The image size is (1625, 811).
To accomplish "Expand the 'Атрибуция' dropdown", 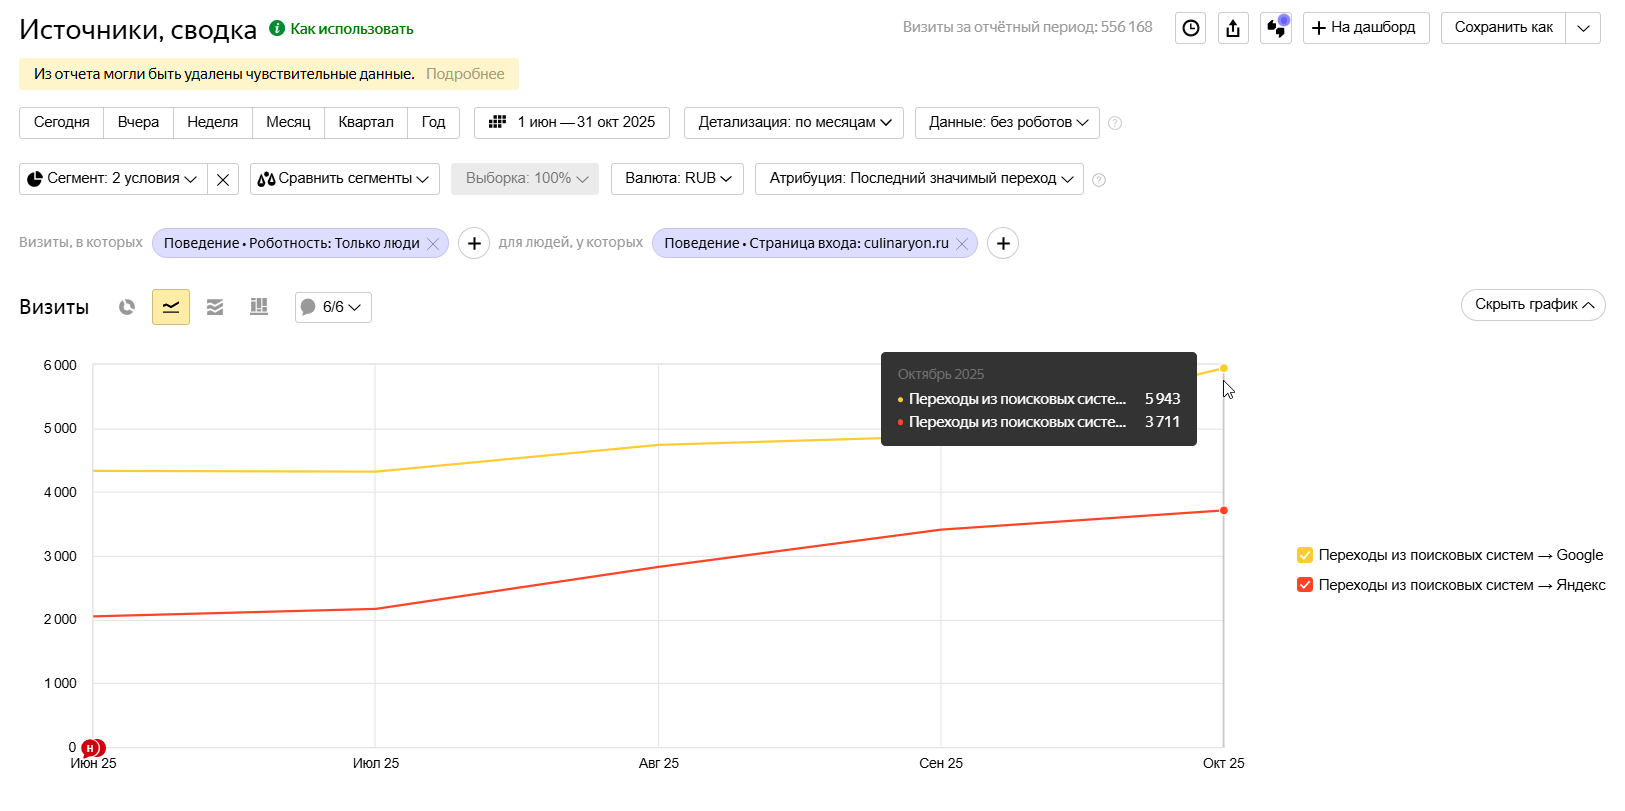I will (919, 178).
